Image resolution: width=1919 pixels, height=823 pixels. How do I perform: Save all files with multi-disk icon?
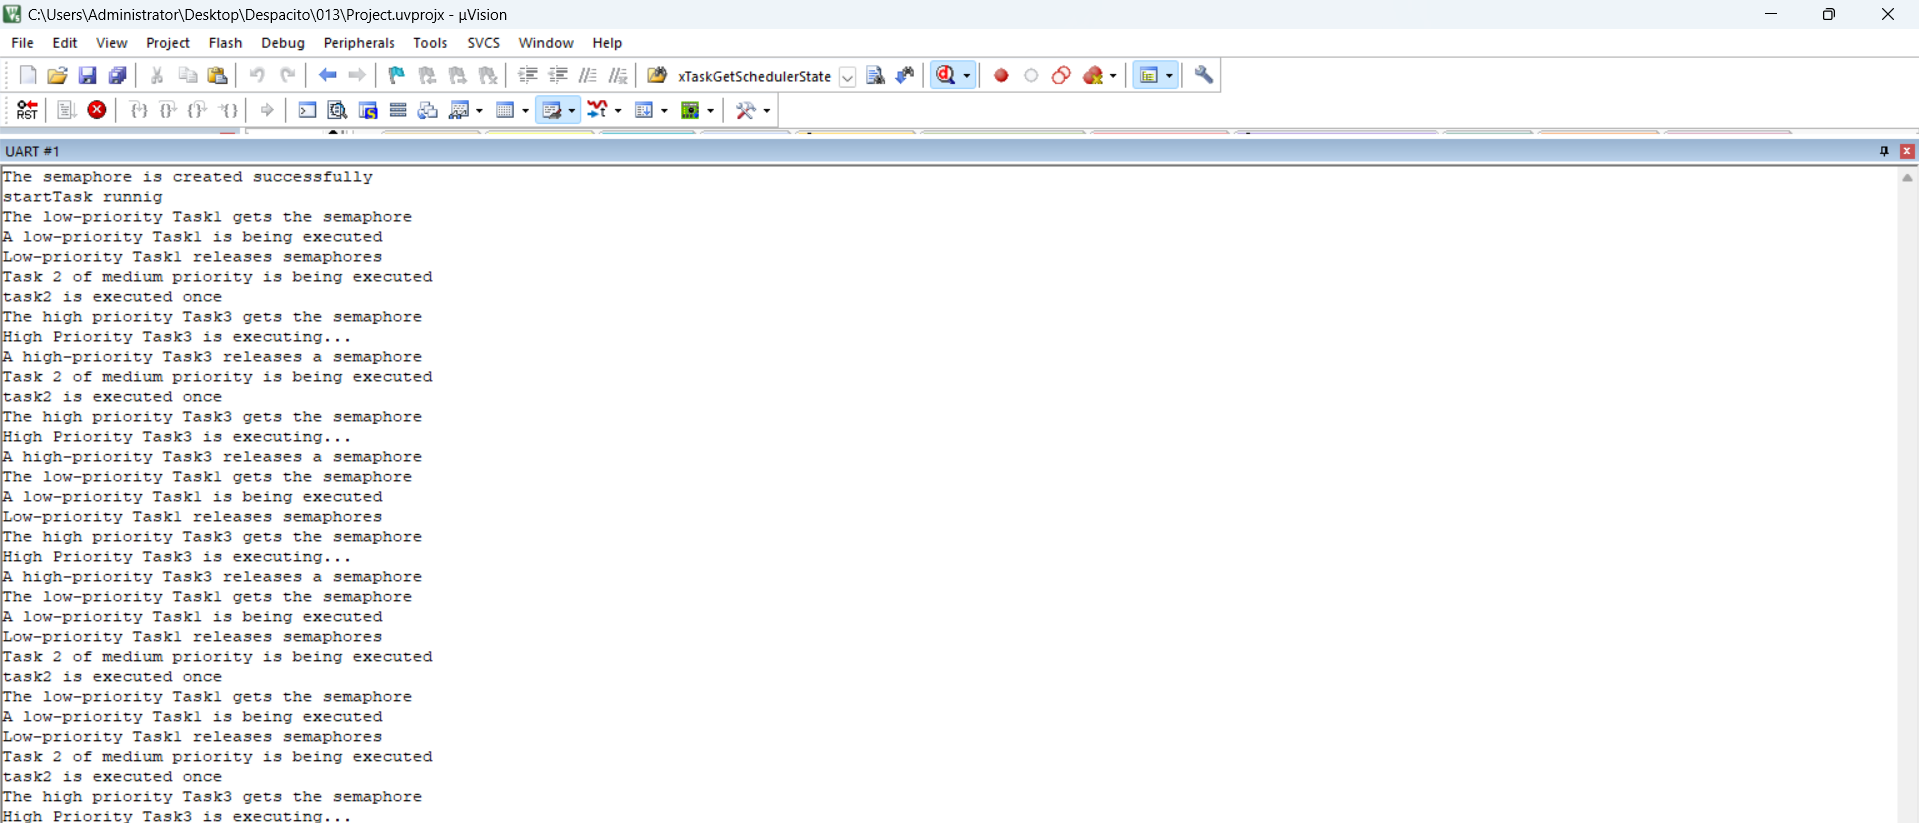click(x=117, y=75)
